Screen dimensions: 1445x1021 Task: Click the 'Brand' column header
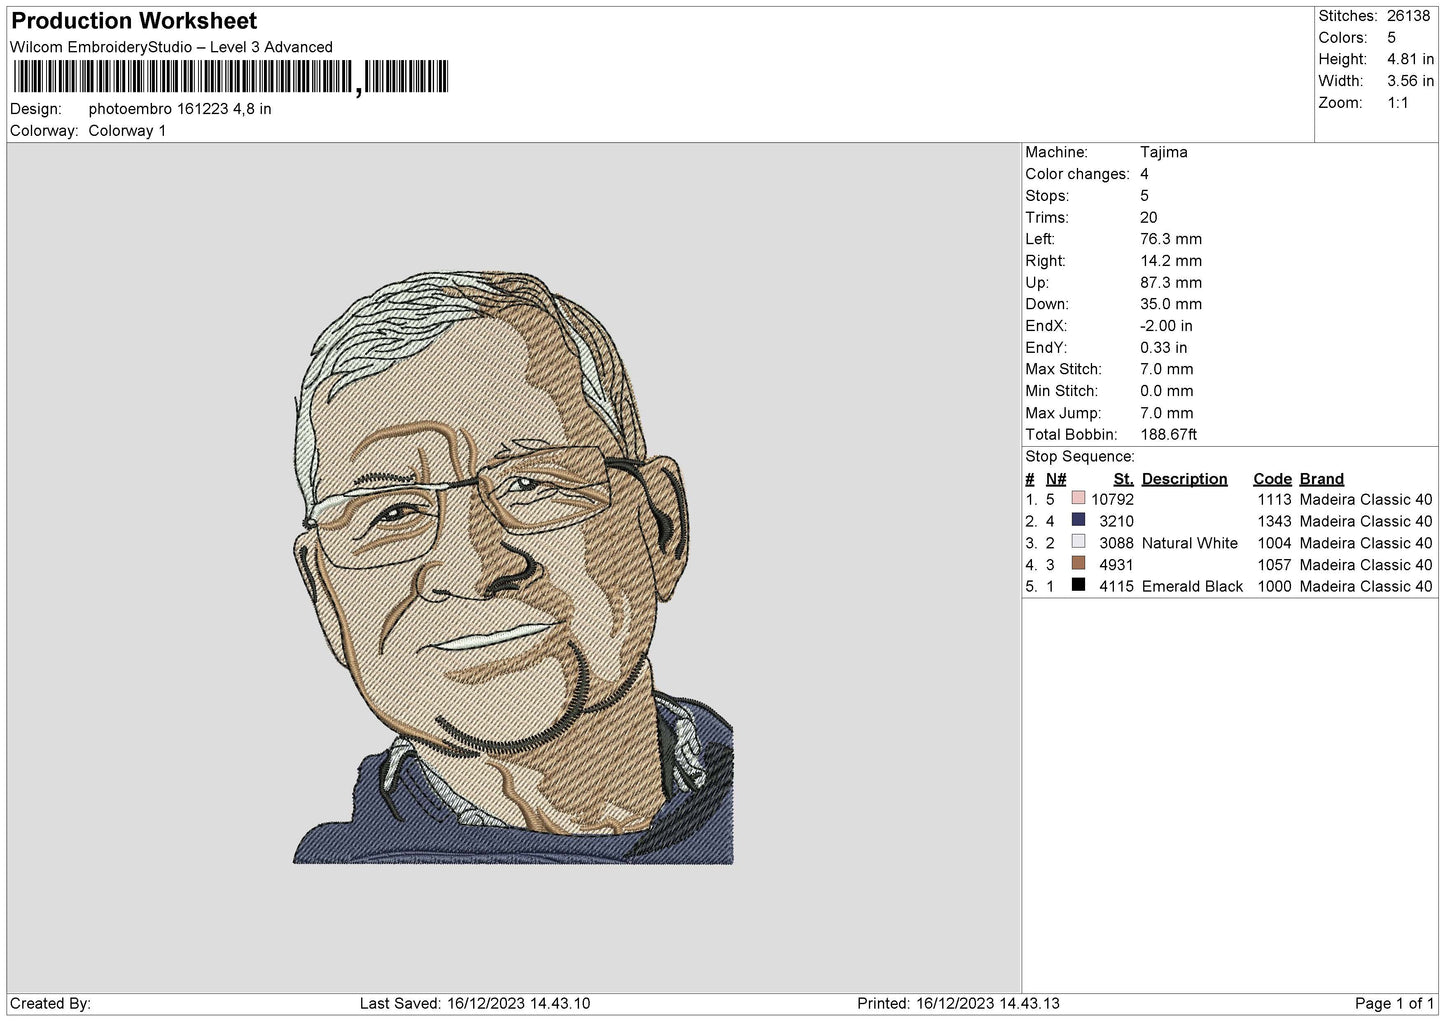click(1322, 479)
